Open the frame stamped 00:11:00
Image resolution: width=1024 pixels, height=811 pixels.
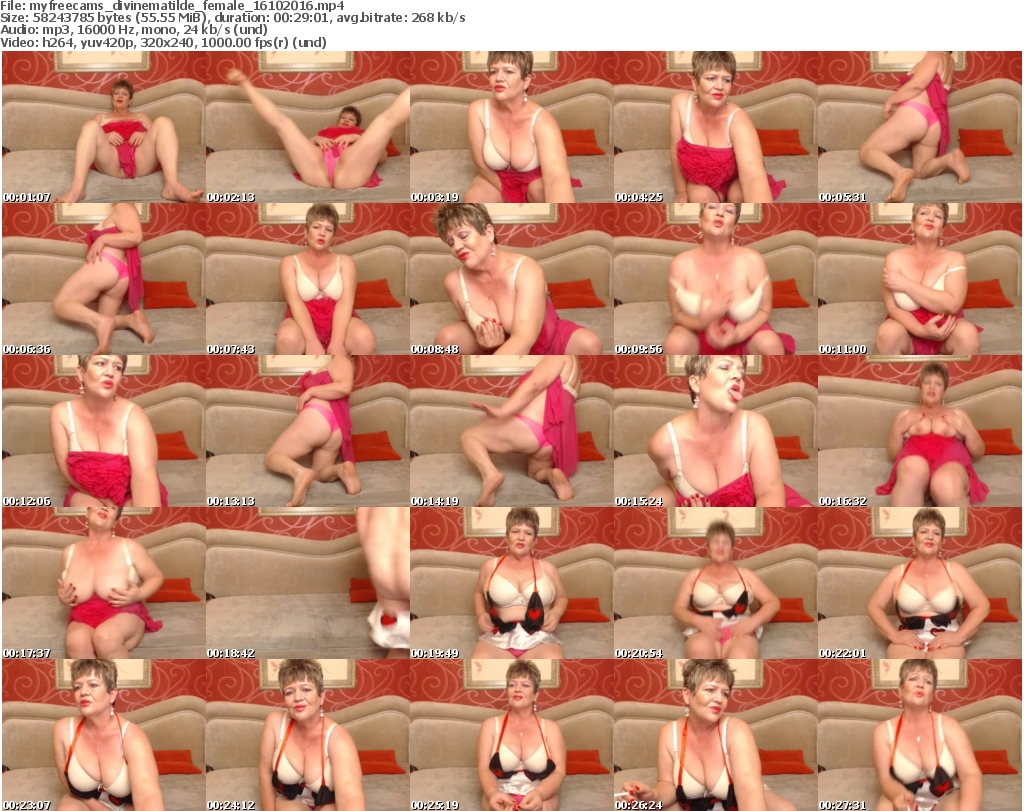[x=920, y=279]
